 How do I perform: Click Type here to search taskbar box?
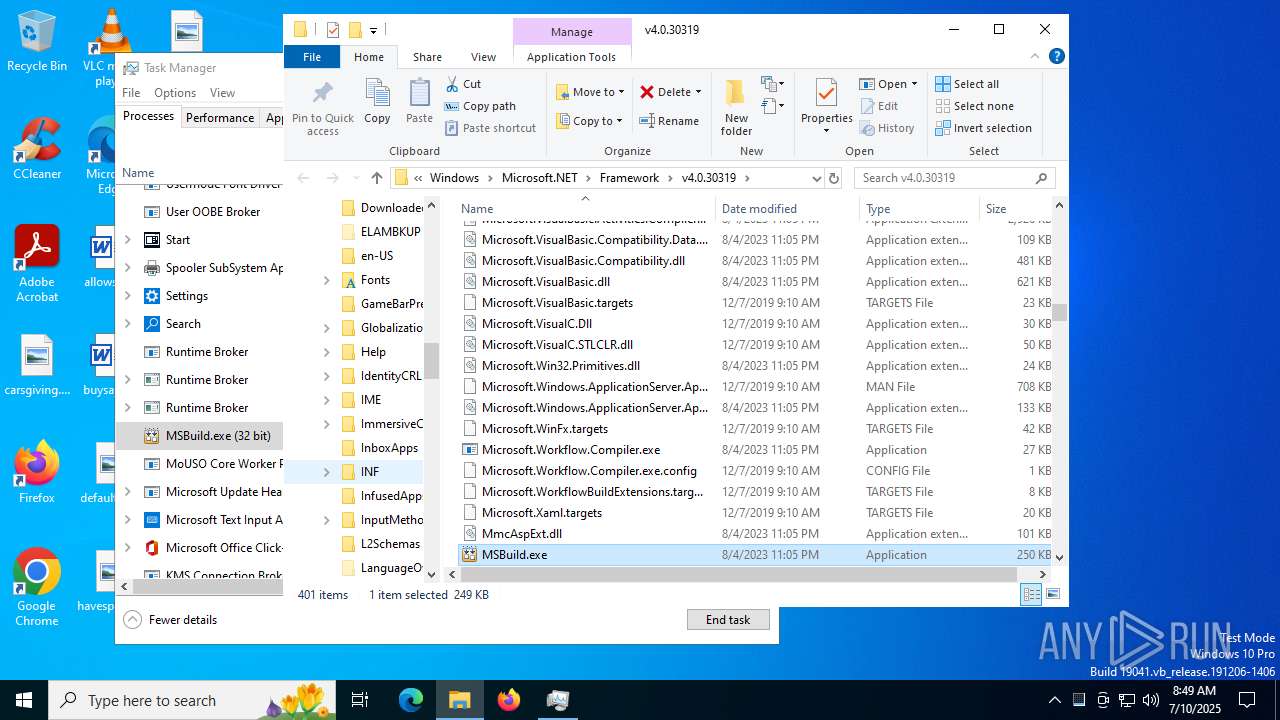tap(192, 700)
